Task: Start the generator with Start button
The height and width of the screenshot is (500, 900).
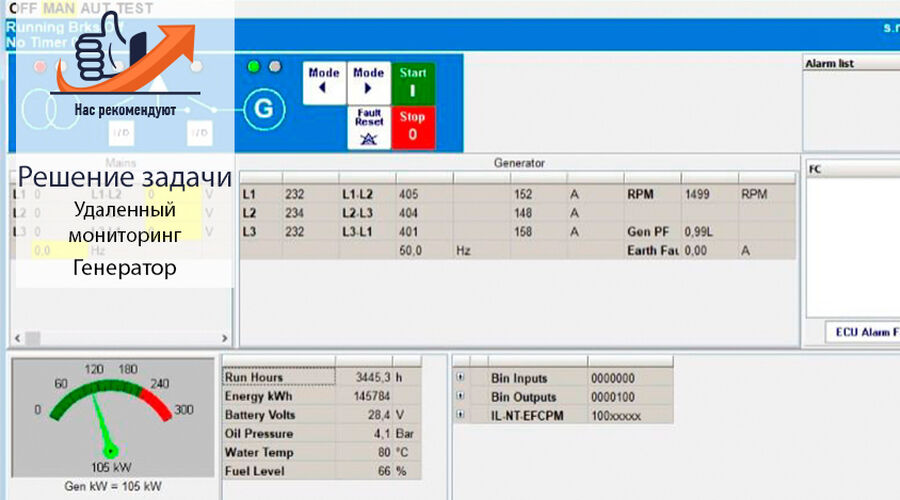Action: tap(413, 83)
